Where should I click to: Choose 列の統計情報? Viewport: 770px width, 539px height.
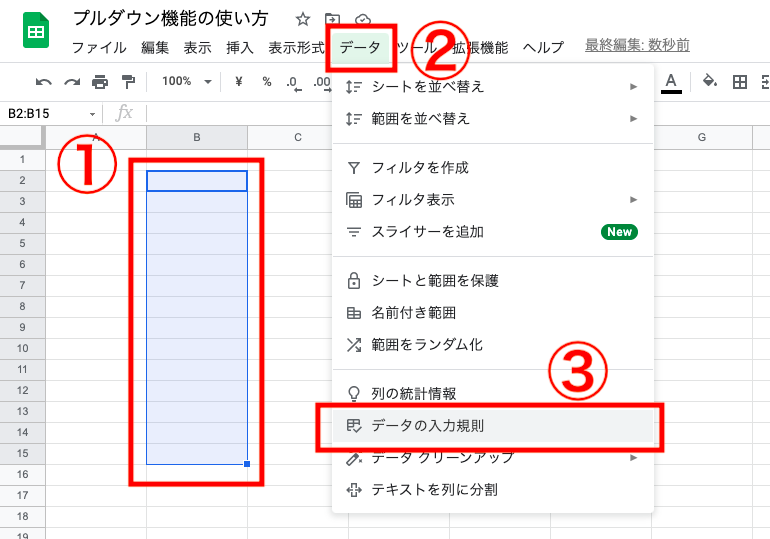(x=493, y=394)
